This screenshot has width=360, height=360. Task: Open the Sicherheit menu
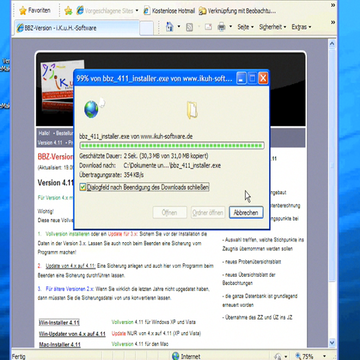pyautogui.click(x=273, y=27)
